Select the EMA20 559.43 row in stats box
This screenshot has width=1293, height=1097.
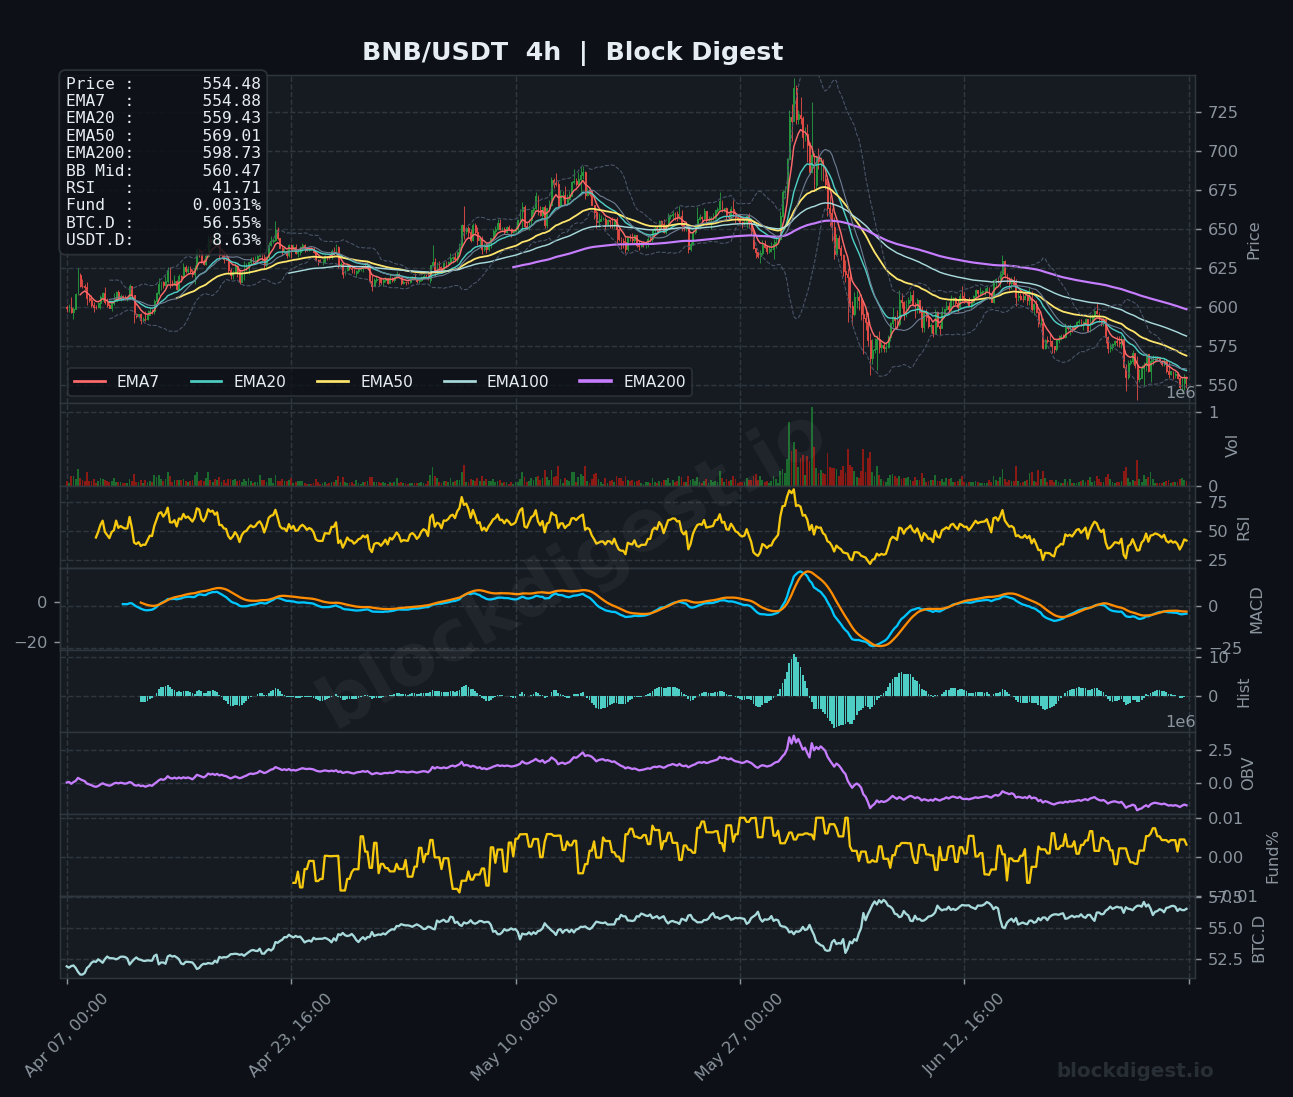pyautogui.click(x=163, y=118)
